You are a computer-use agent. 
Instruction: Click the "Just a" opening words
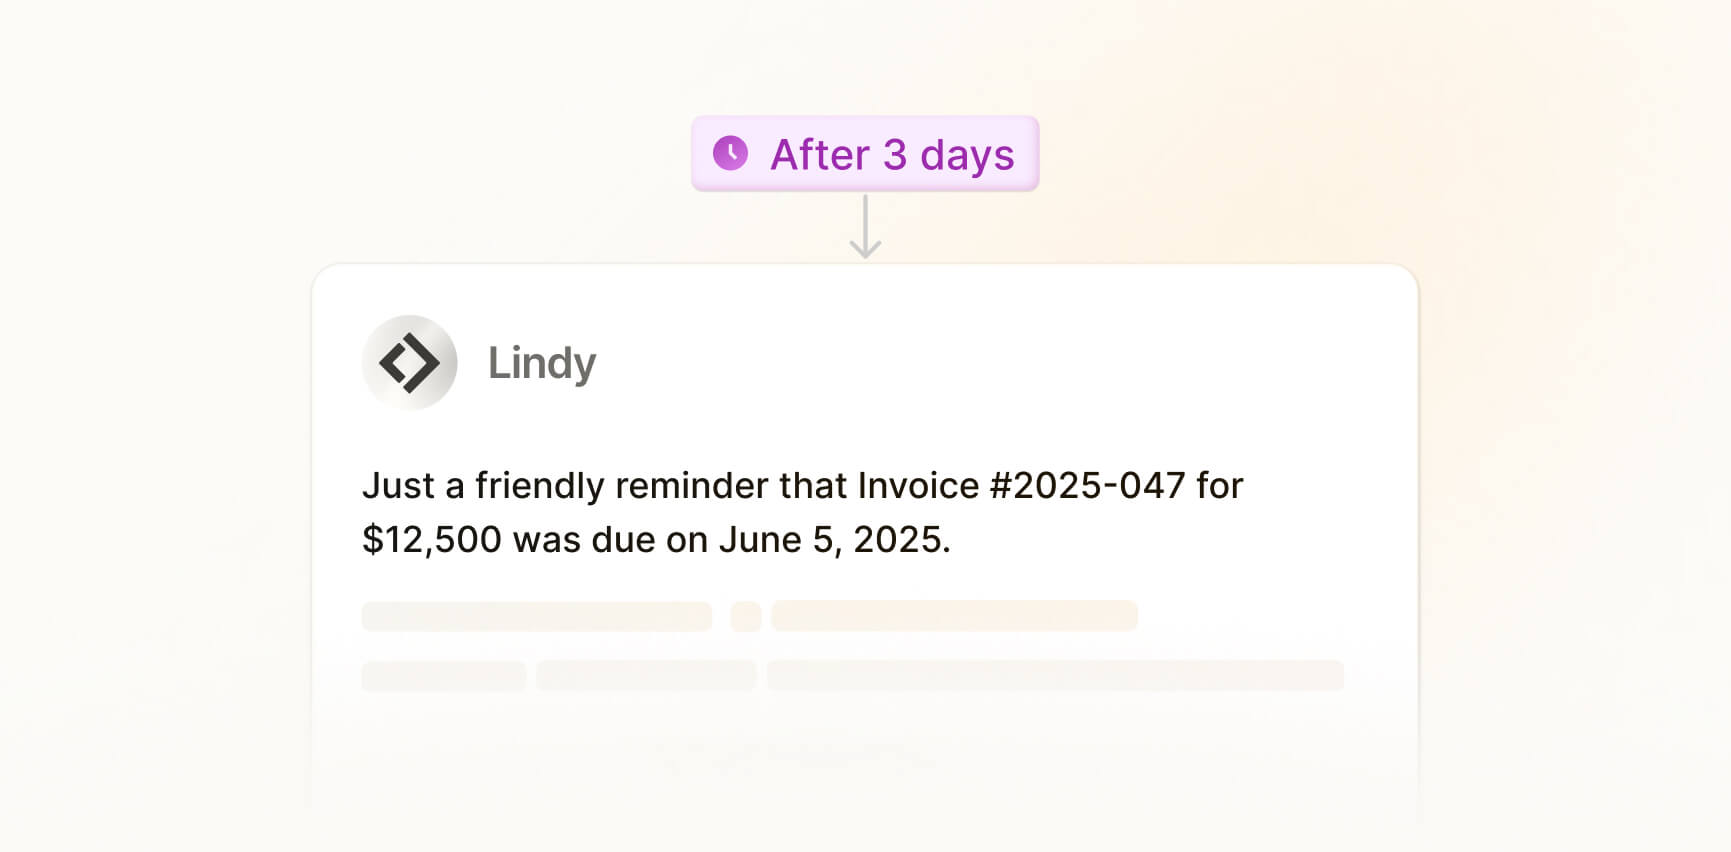coord(412,486)
